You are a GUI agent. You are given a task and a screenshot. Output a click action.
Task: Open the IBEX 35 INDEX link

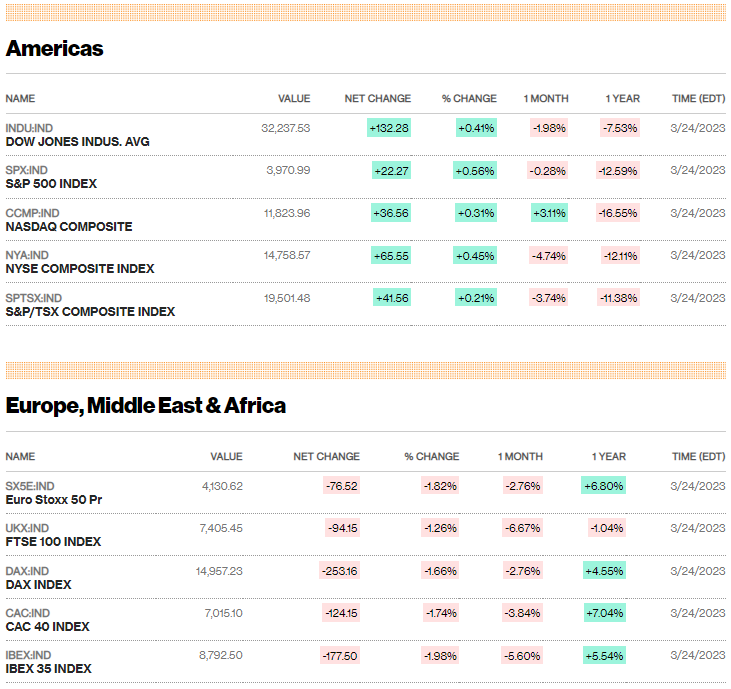coord(48,668)
